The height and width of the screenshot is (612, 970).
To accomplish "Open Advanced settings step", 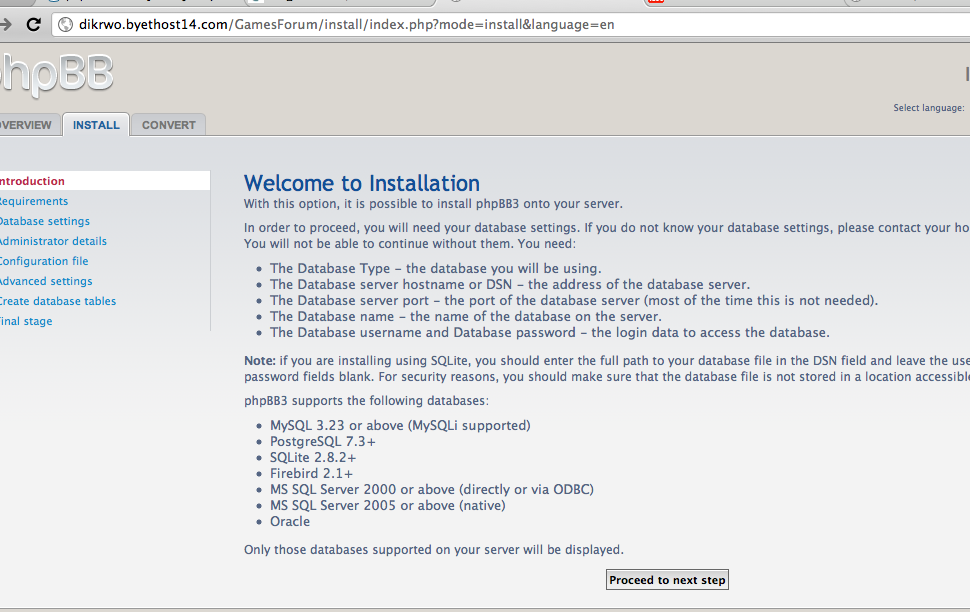I will pyautogui.click(x=45, y=281).
